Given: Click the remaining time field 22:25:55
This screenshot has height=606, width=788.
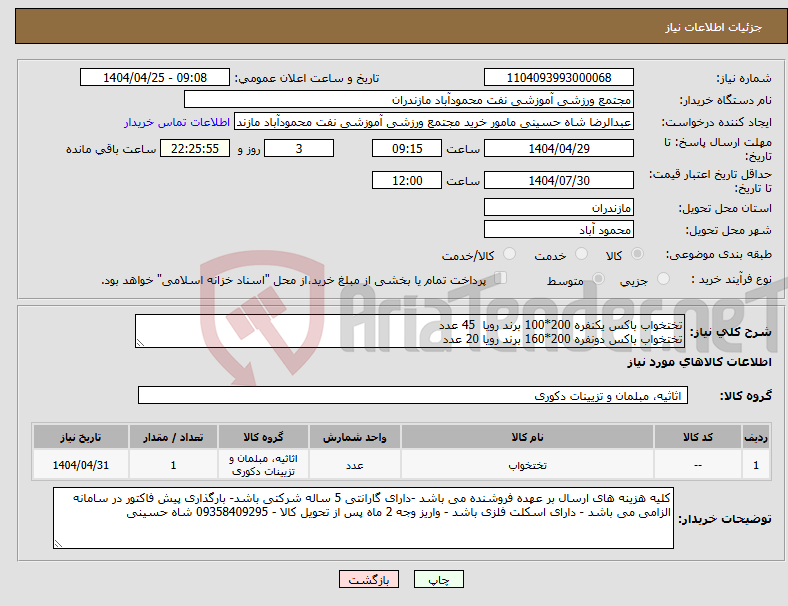Looking at the screenshot, I should click(x=195, y=149).
